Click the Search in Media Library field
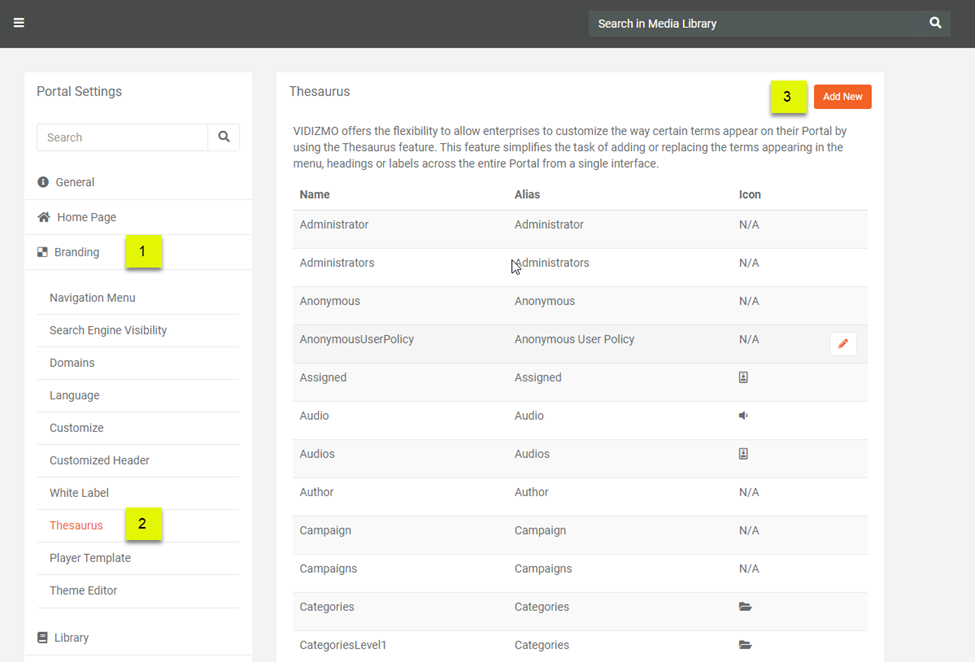 click(x=754, y=23)
